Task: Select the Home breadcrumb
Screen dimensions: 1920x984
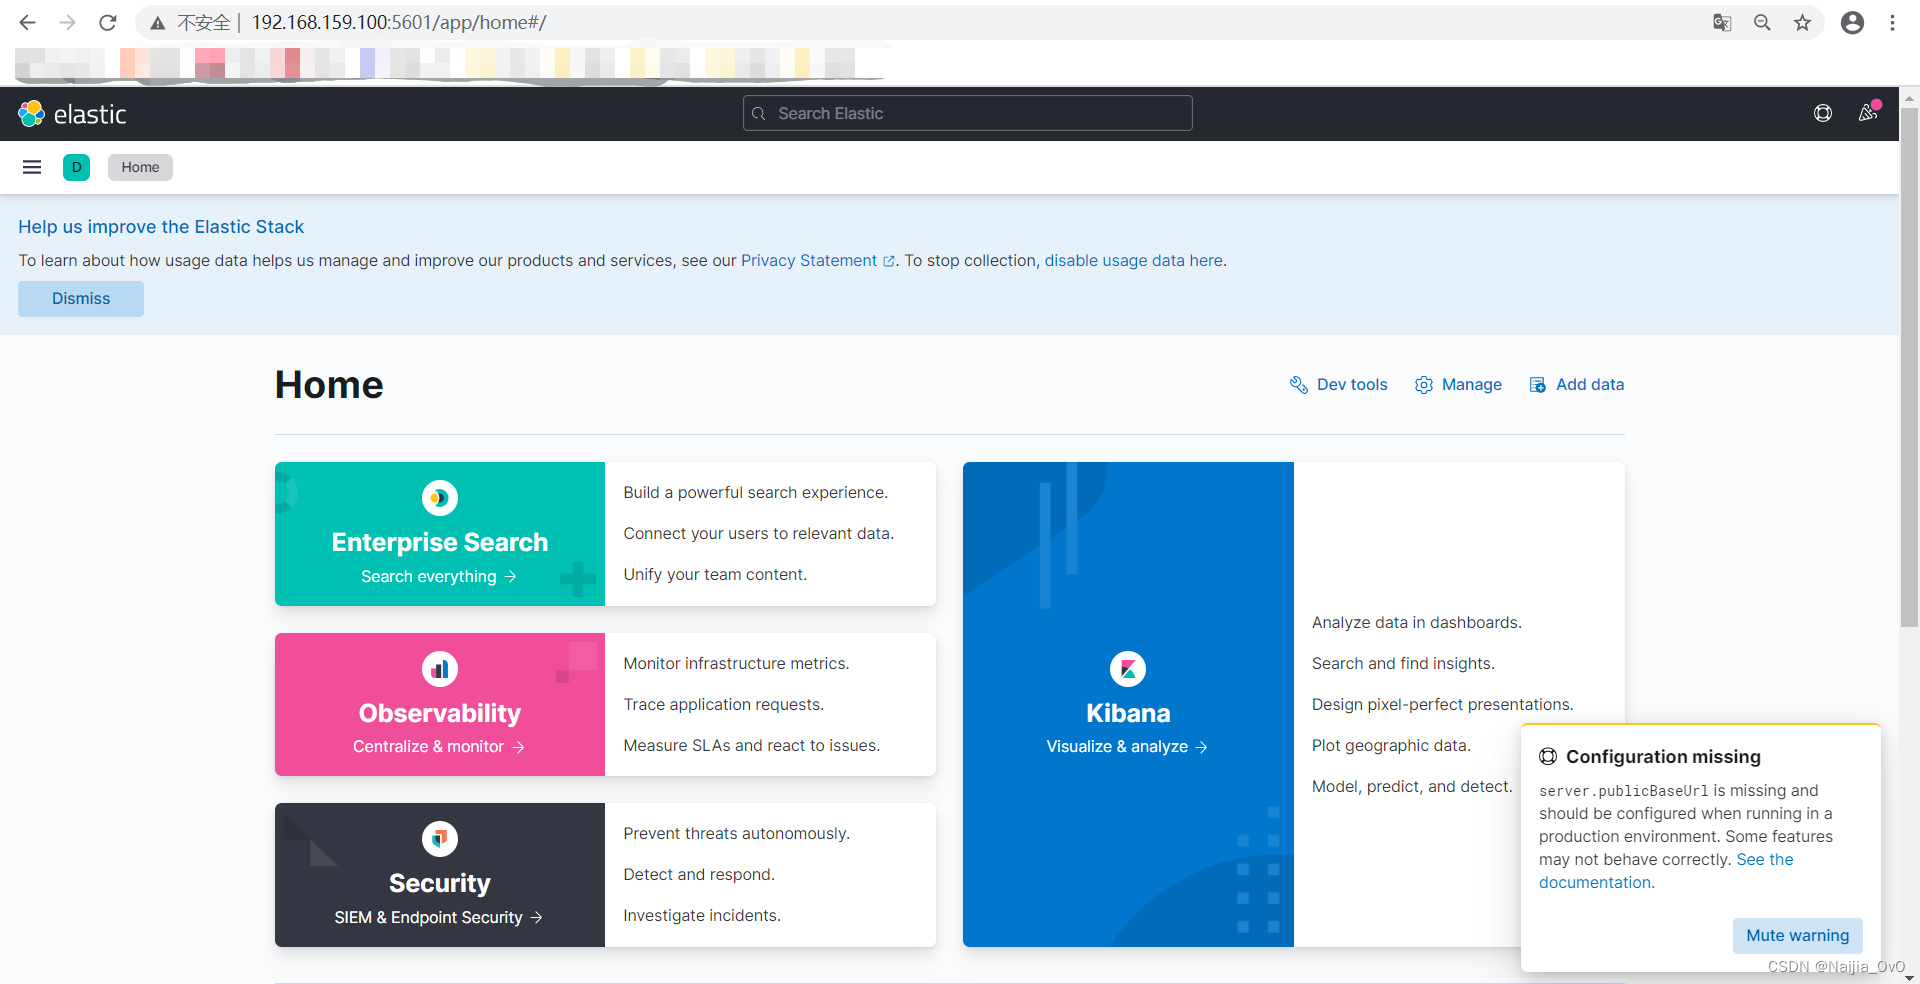Action: coord(140,167)
